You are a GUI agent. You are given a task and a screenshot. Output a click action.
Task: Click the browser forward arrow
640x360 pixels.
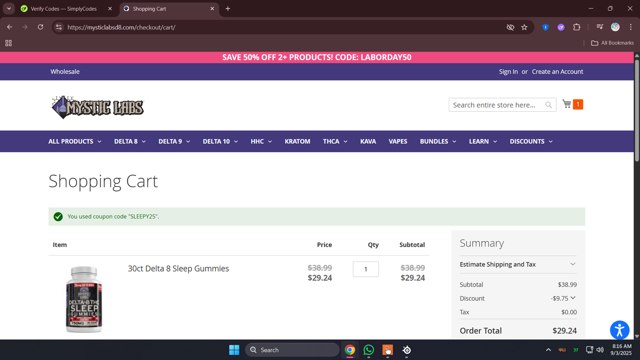(x=25, y=27)
